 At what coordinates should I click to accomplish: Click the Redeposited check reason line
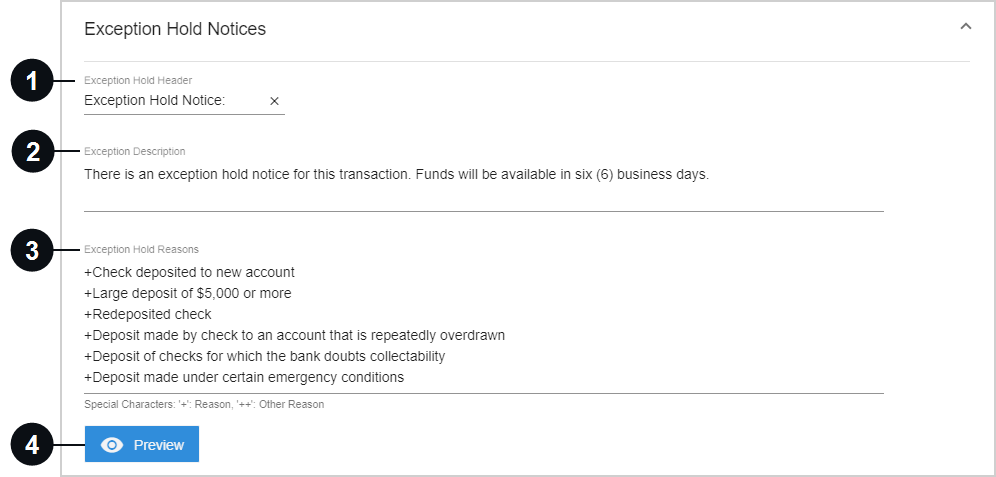148,314
